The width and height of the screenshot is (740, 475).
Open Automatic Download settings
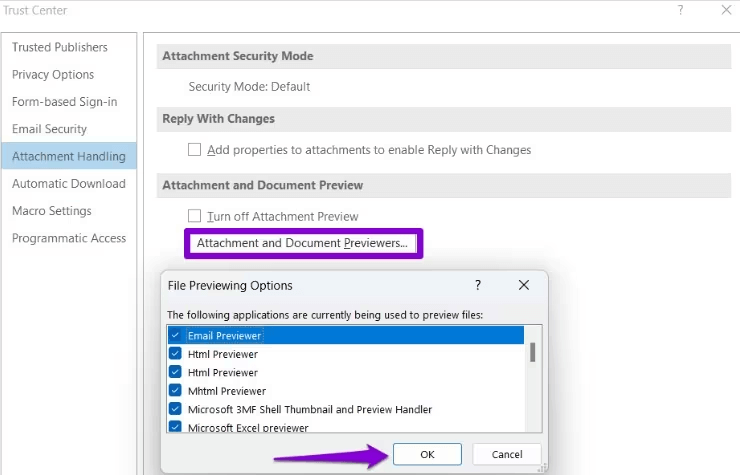click(69, 184)
